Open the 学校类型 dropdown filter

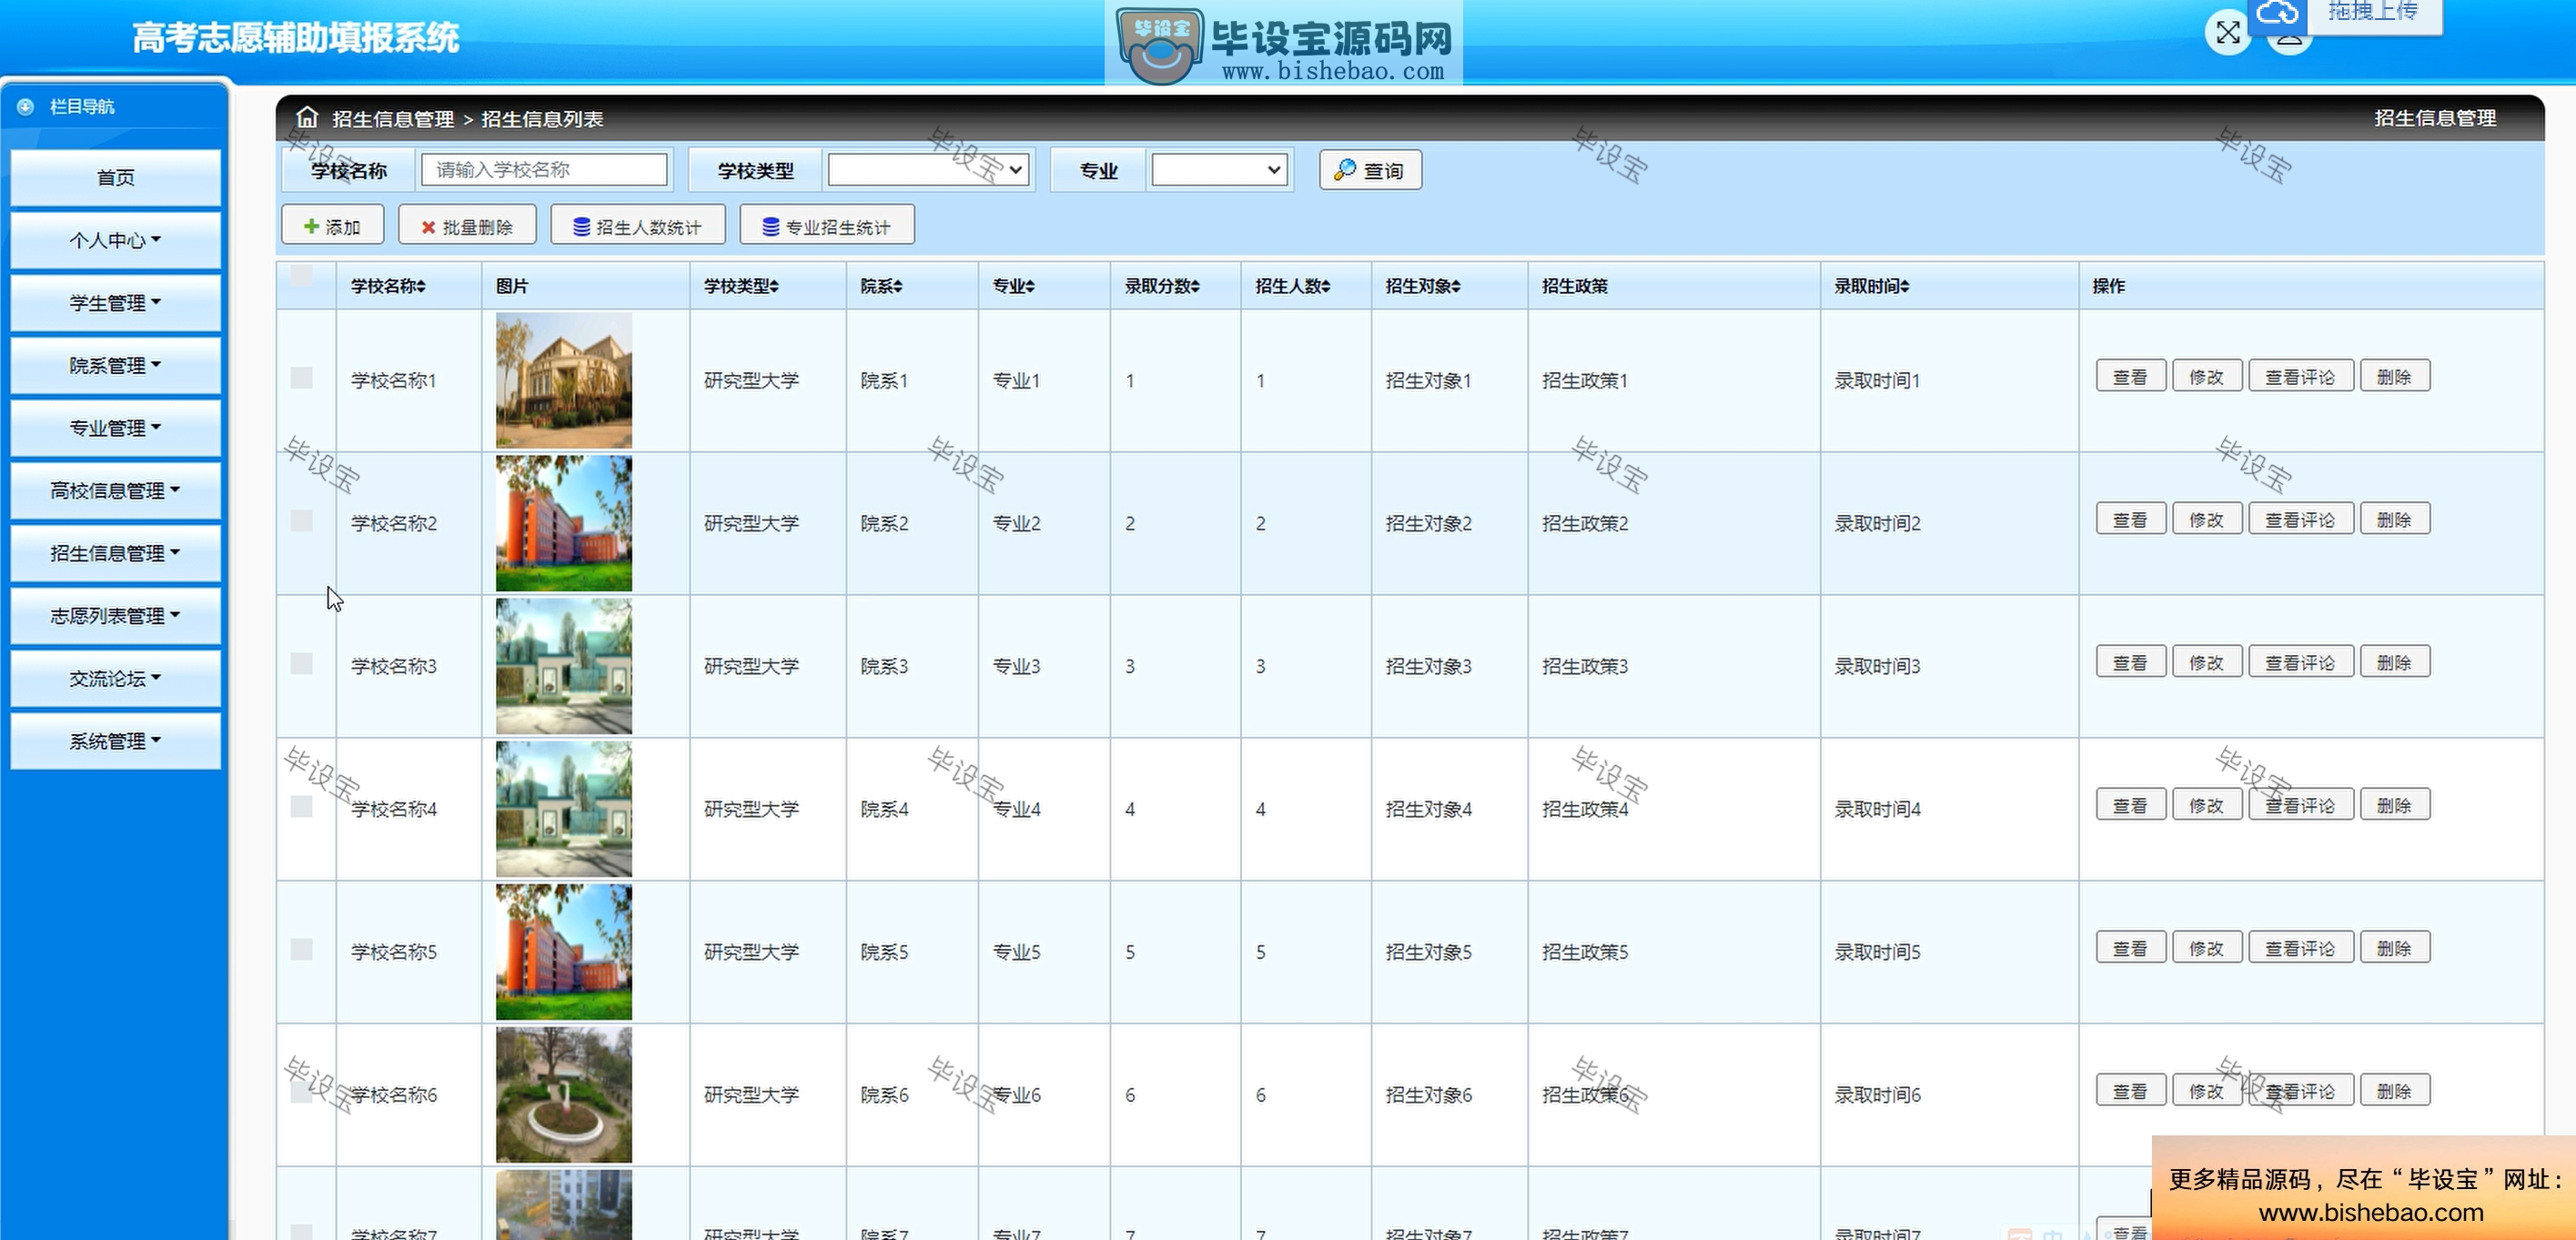[x=928, y=170]
